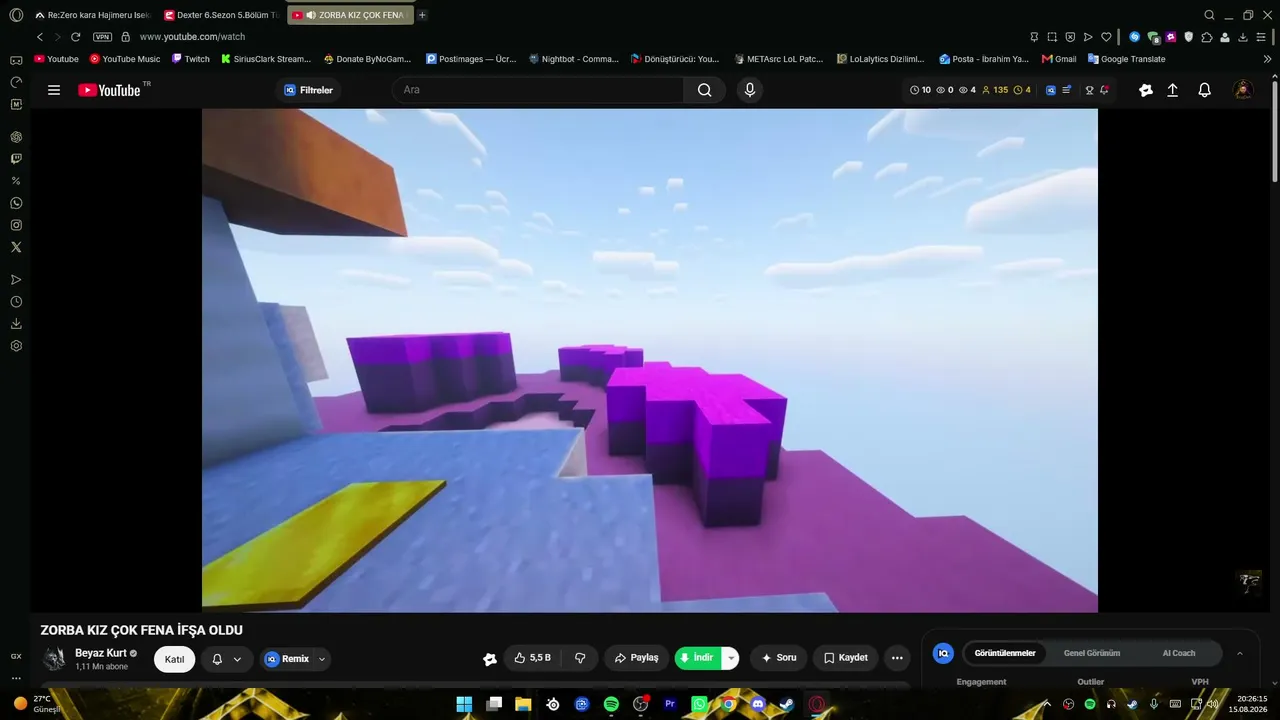Open Opera sidebar settings gear
The height and width of the screenshot is (720, 1280).
pos(16,346)
